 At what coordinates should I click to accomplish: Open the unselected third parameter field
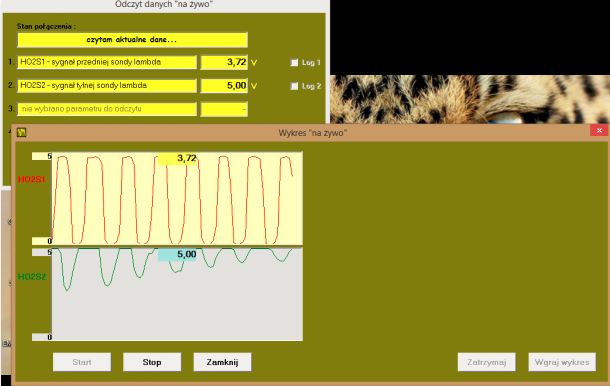tap(107, 109)
